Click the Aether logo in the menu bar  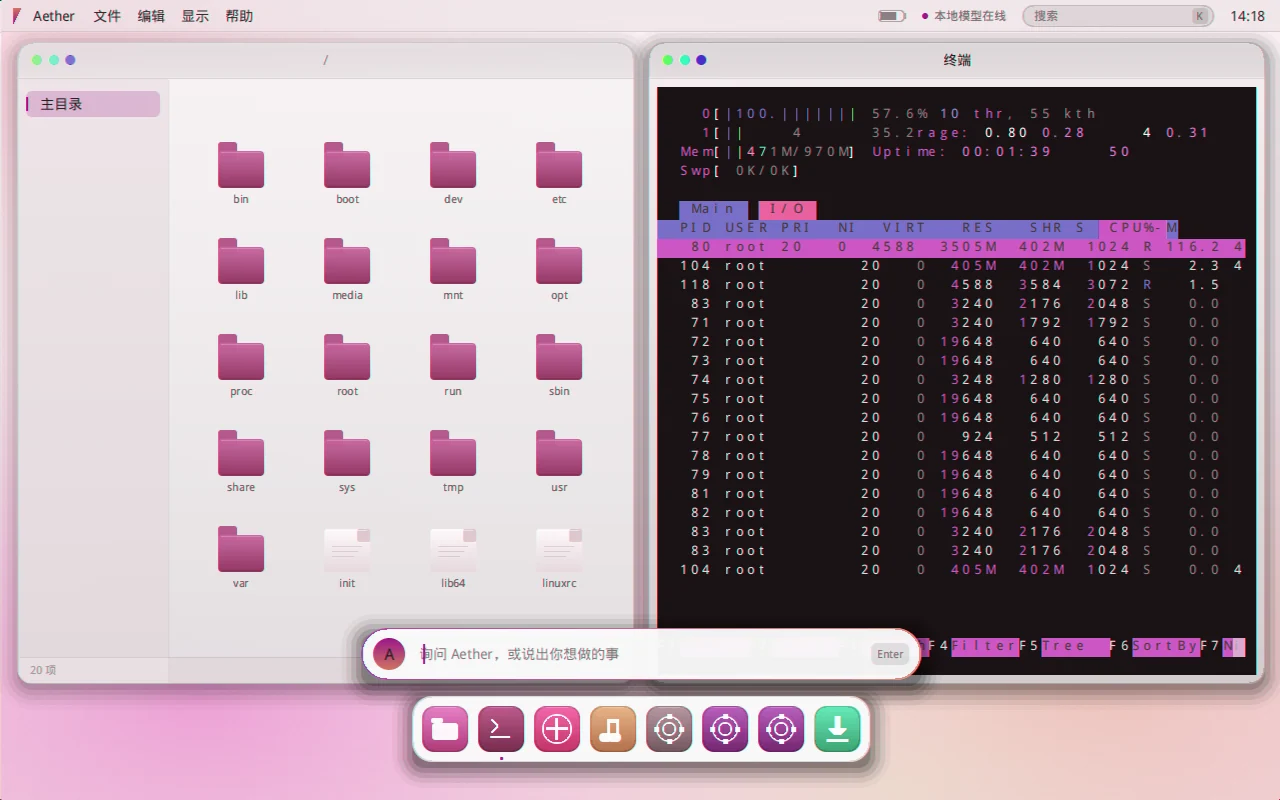point(16,16)
